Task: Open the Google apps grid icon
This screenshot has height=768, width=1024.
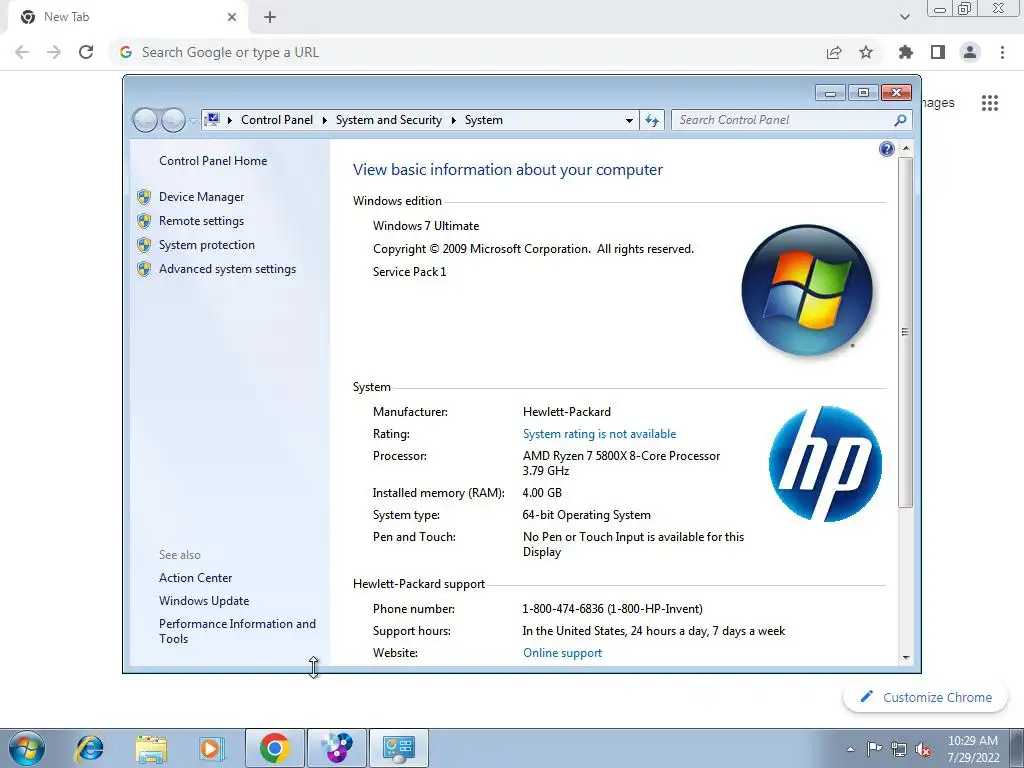Action: [989, 103]
